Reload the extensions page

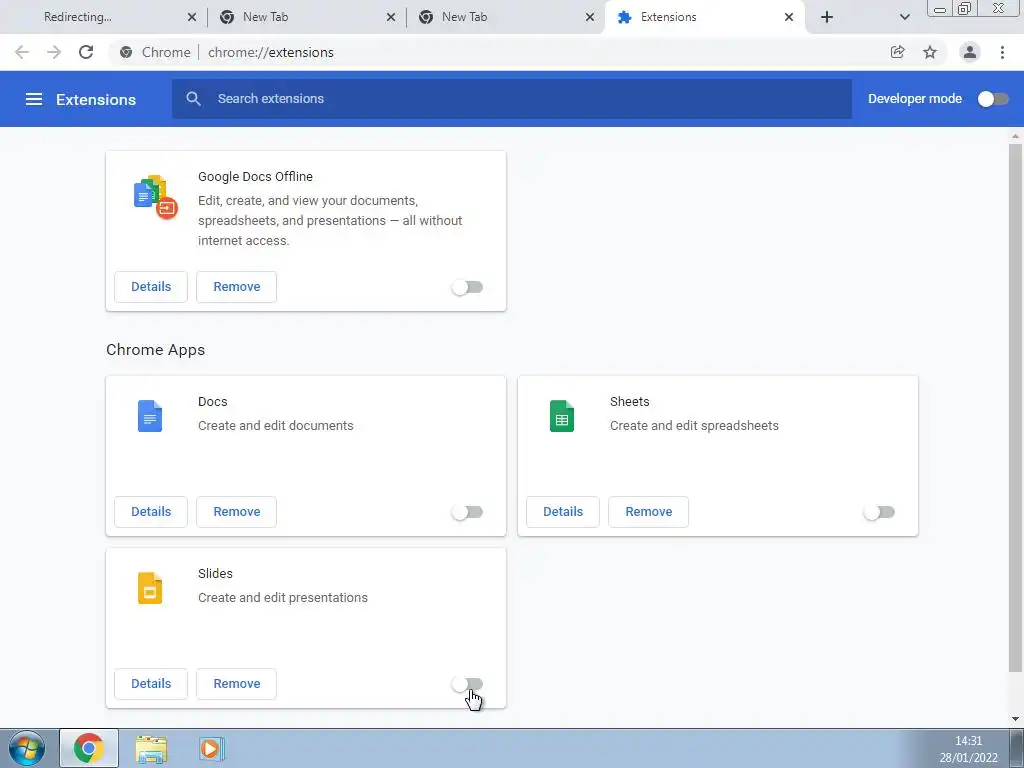pyautogui.click(x=86, y=52)
